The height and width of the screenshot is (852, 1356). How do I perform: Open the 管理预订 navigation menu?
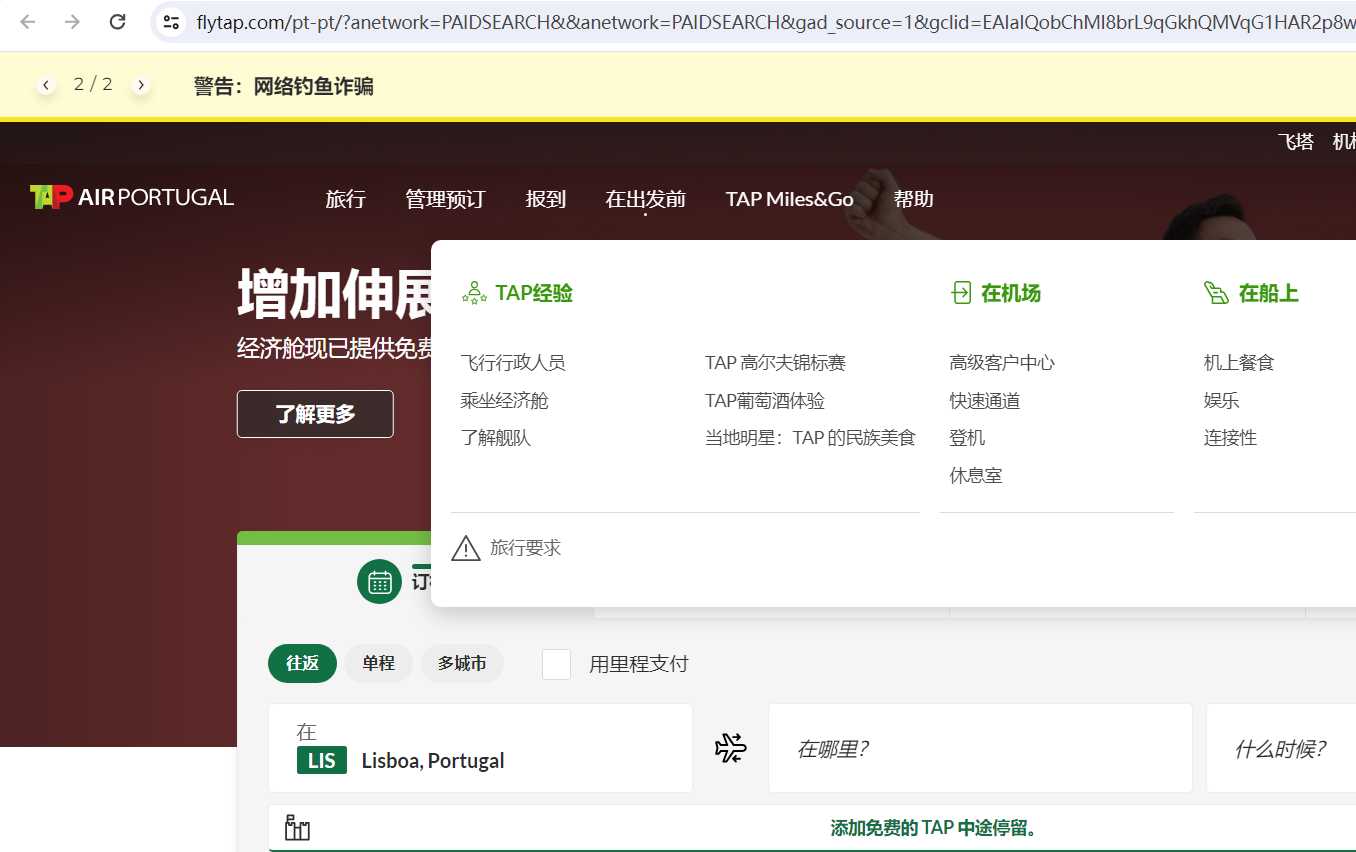click(x=445, y=199)
